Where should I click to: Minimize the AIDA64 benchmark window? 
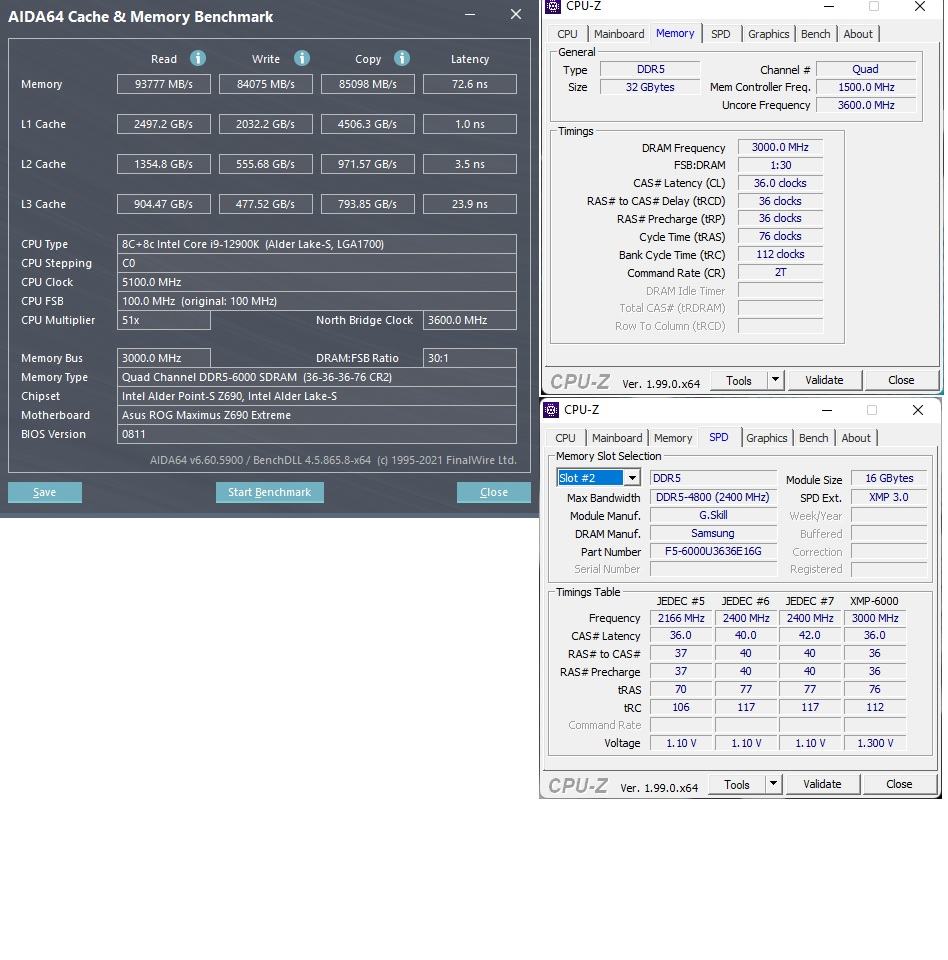click(x=470, y=14)
